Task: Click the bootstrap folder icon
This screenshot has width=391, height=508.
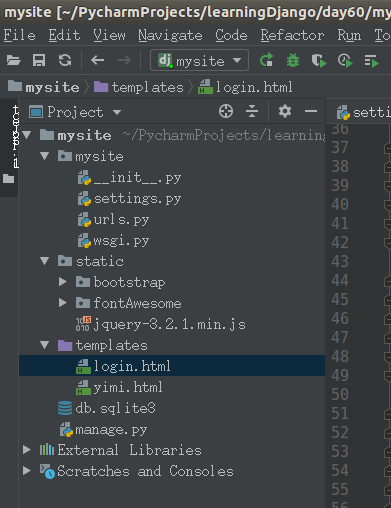Action: click(83, 282)
